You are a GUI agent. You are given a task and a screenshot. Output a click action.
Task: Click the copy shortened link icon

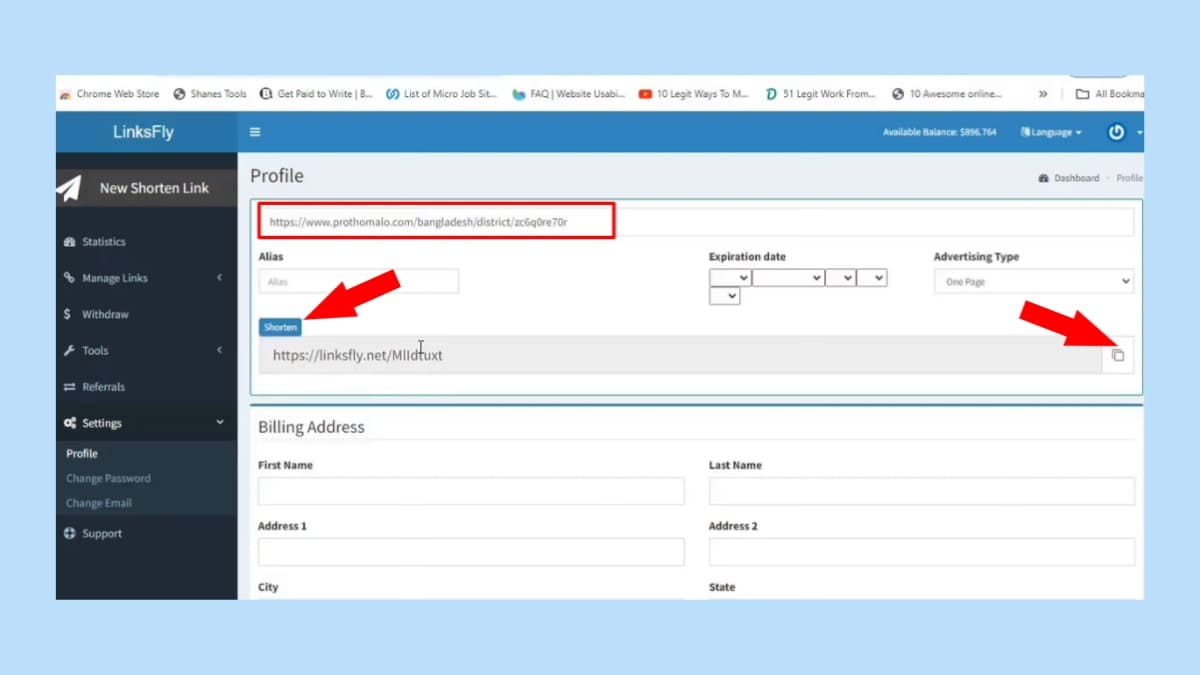(x=1118, y=356)
